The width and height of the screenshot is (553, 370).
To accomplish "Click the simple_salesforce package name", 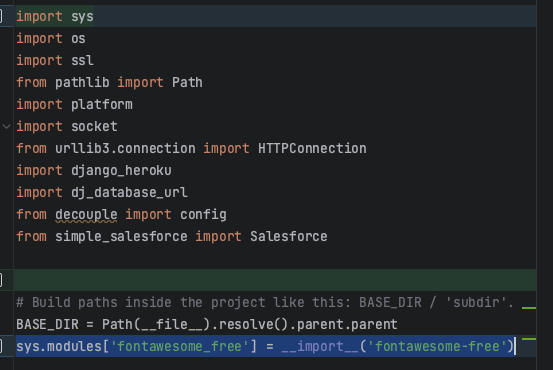I will [x=121, y=236].
